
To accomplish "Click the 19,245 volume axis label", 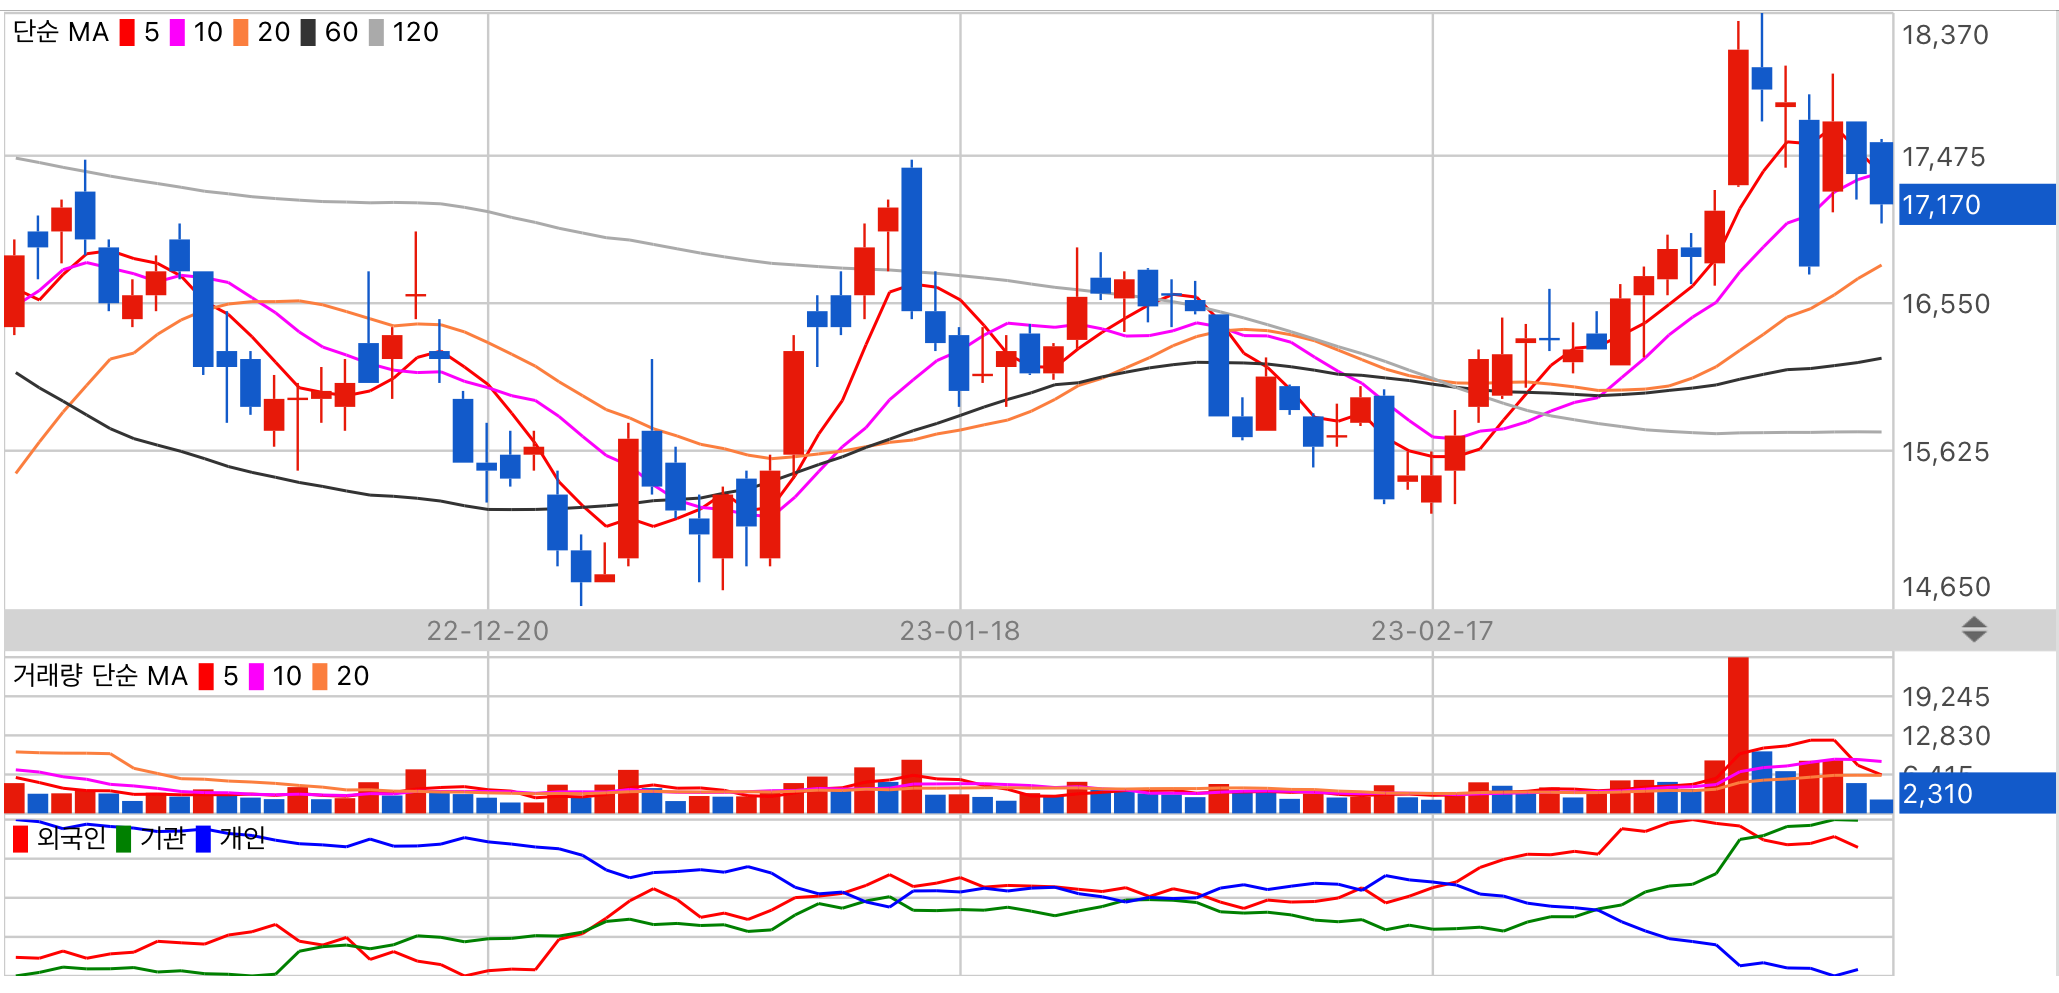I will [x=1946, y=697].
